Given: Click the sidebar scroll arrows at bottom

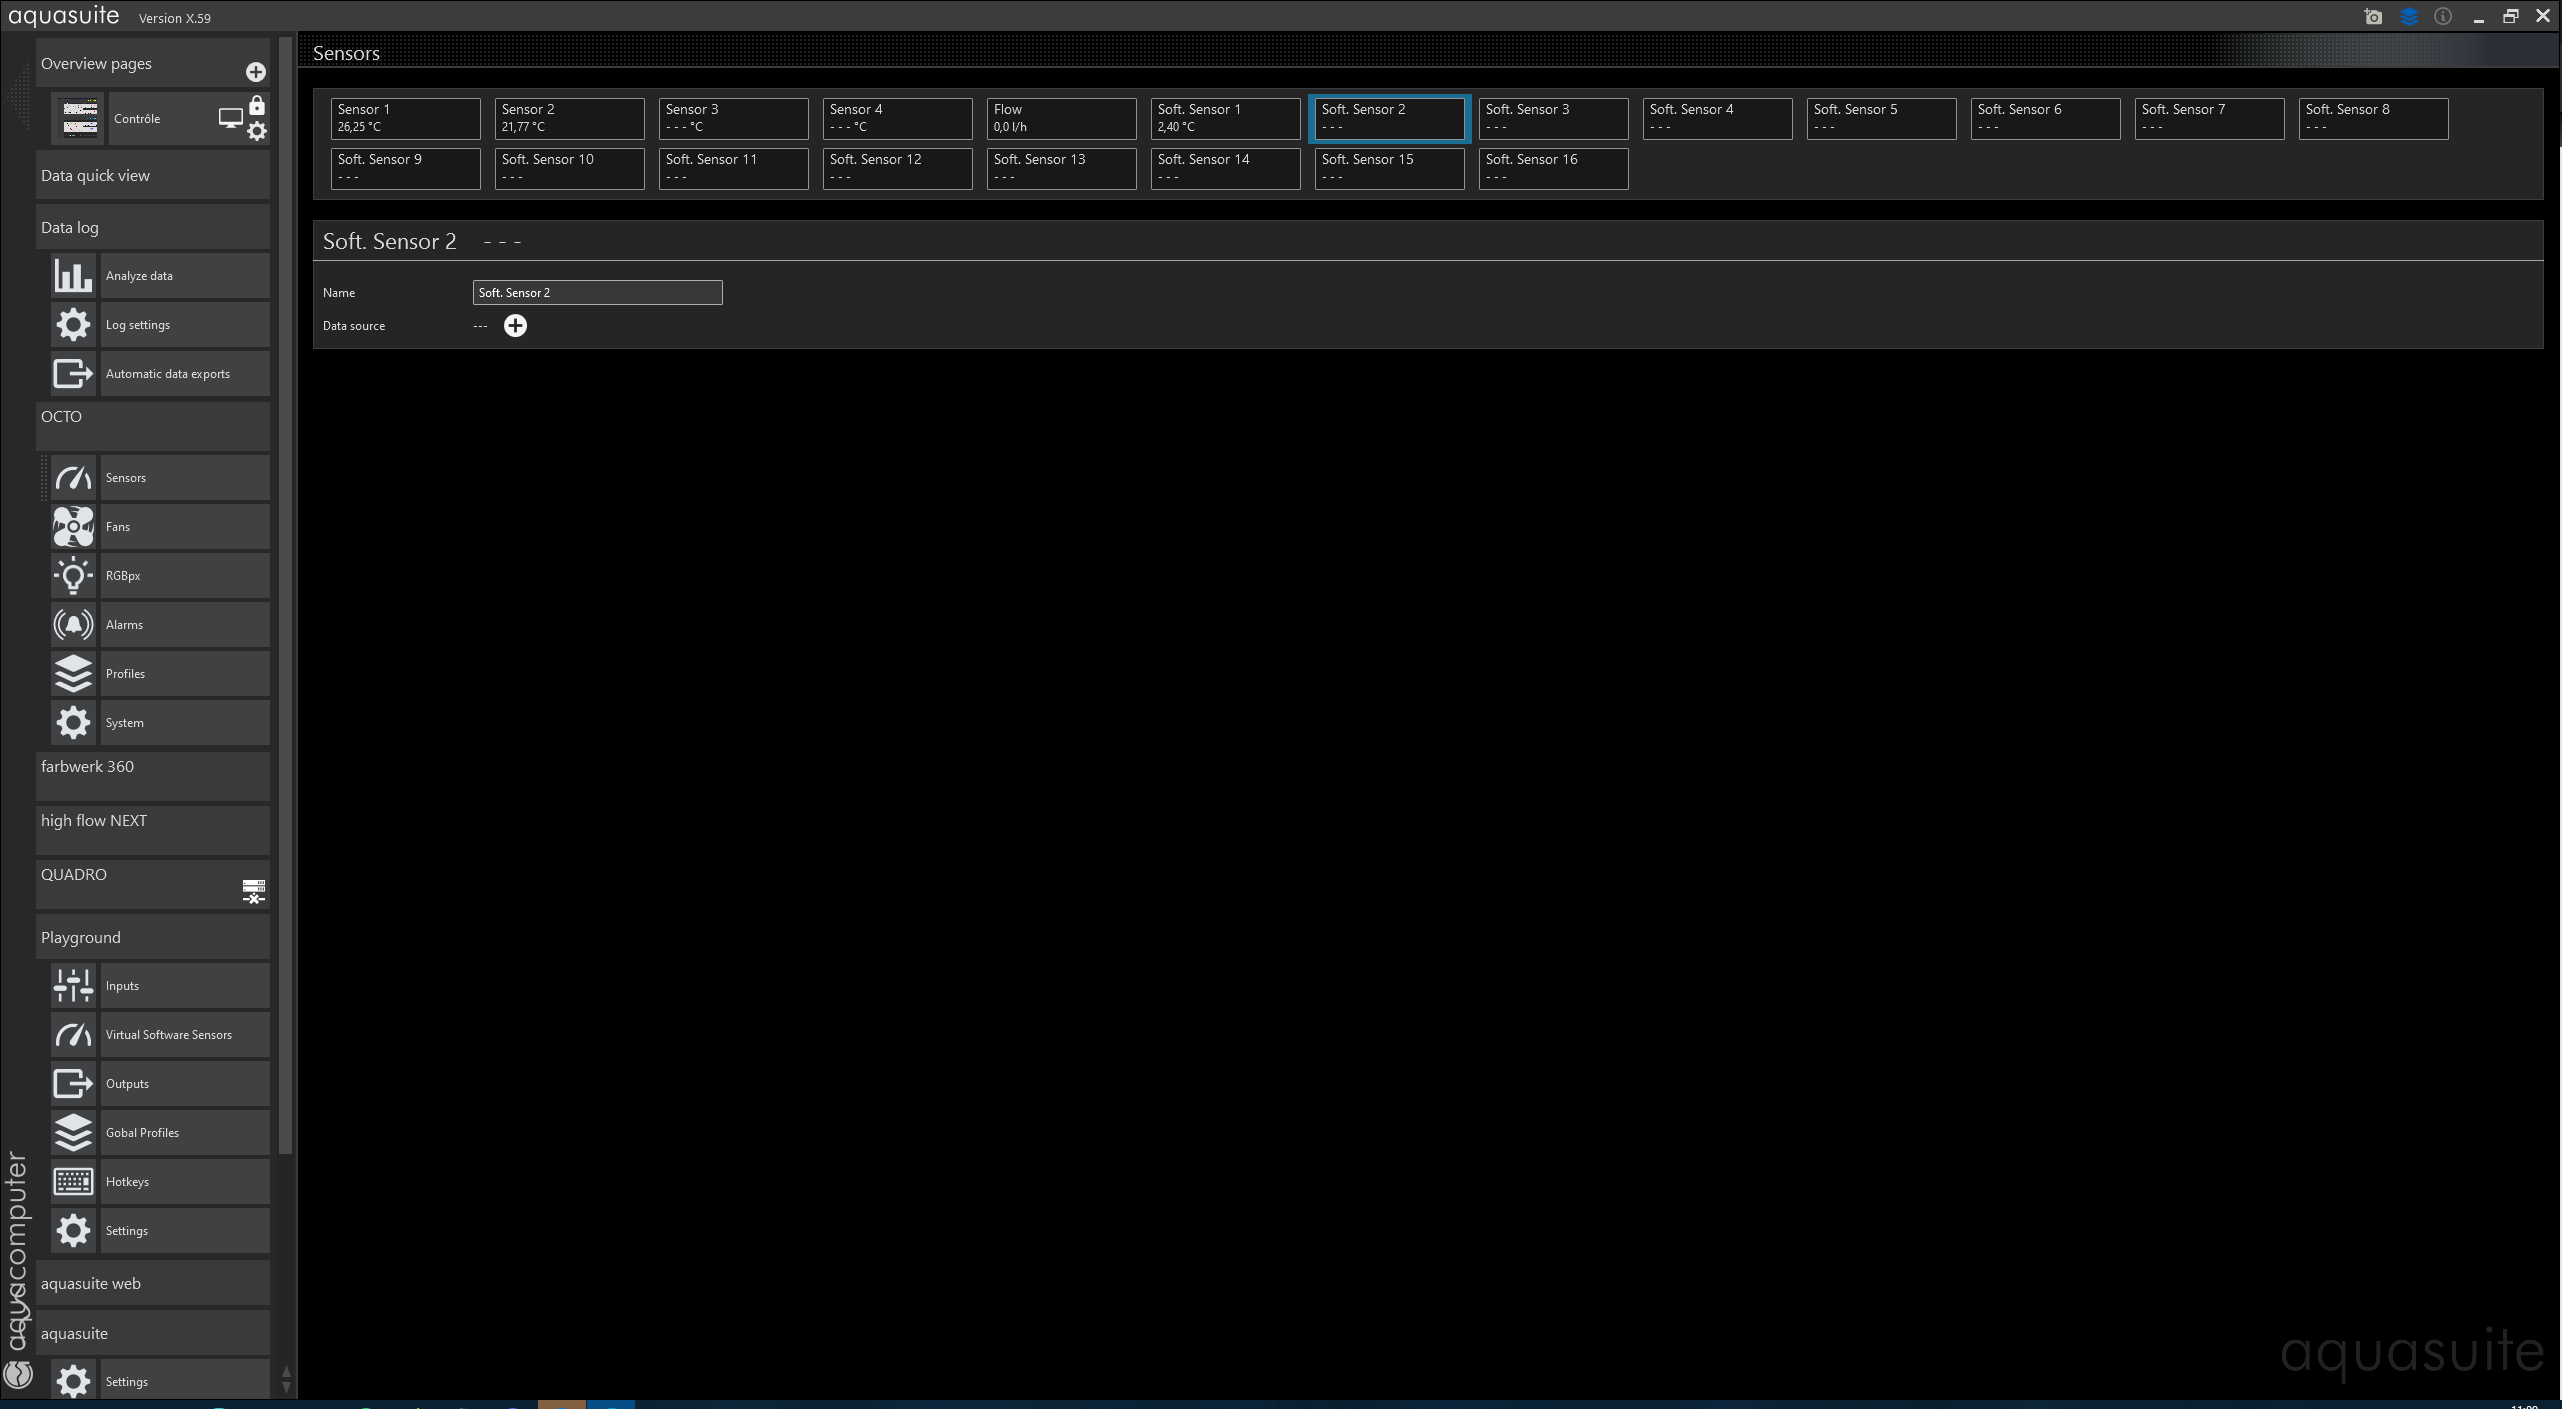Looking at the screenshot, I should click(x=286, y=1380).
